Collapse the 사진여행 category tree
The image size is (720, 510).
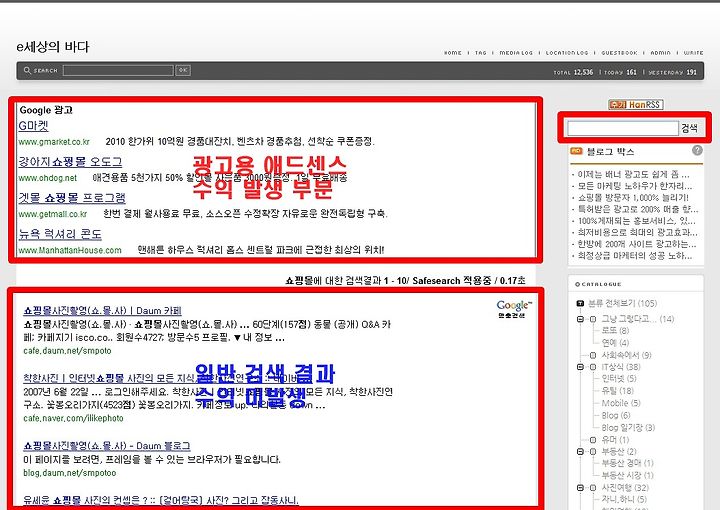[580, 488]
